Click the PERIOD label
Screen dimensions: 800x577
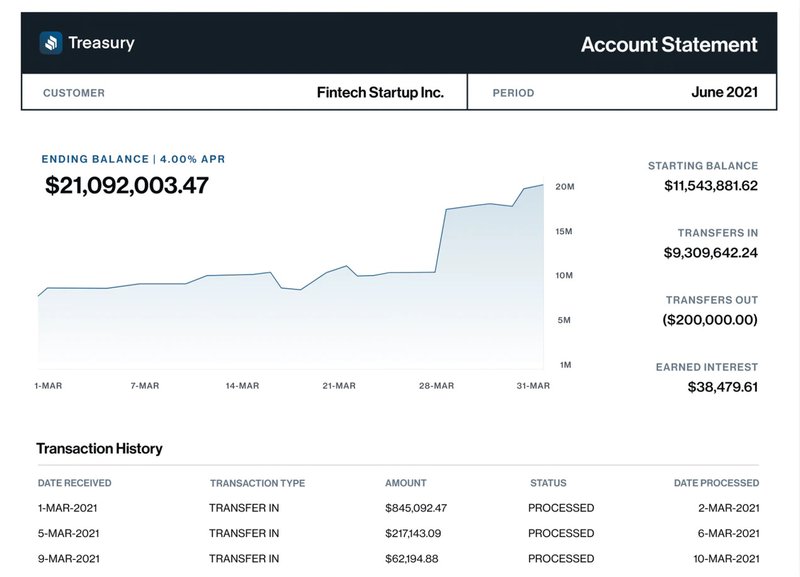click(513, 93)
